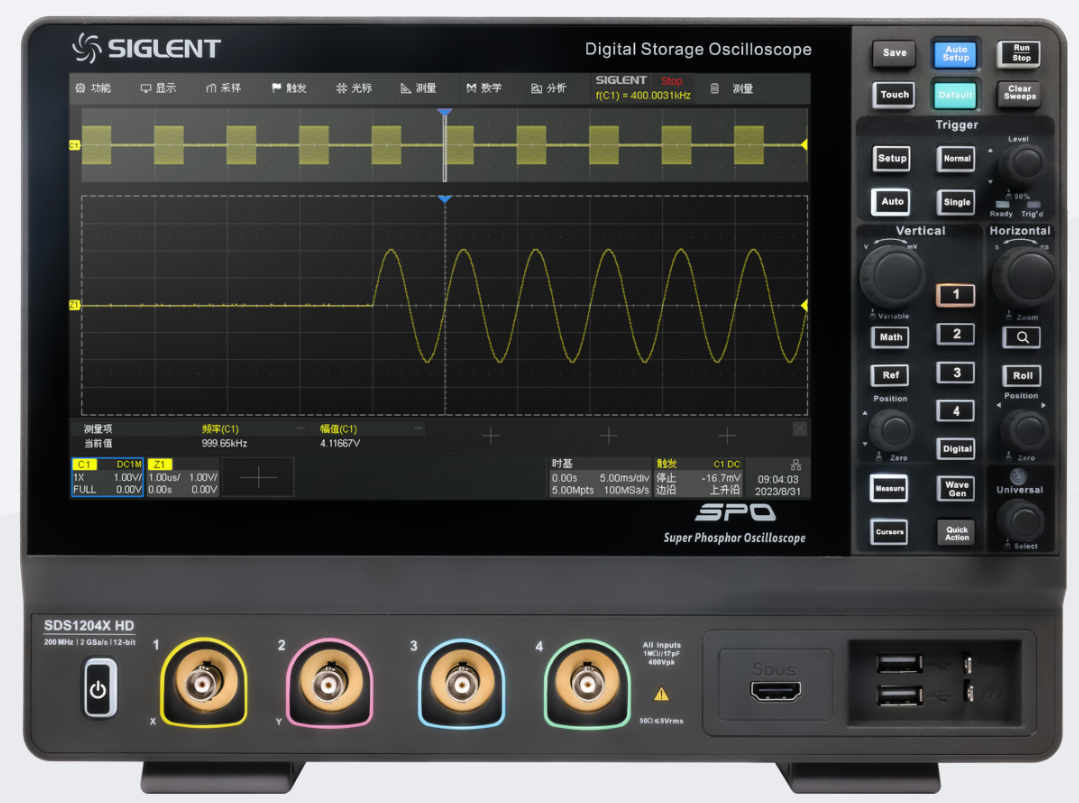Push the Clear Sweeps button

pos(1020,93)
